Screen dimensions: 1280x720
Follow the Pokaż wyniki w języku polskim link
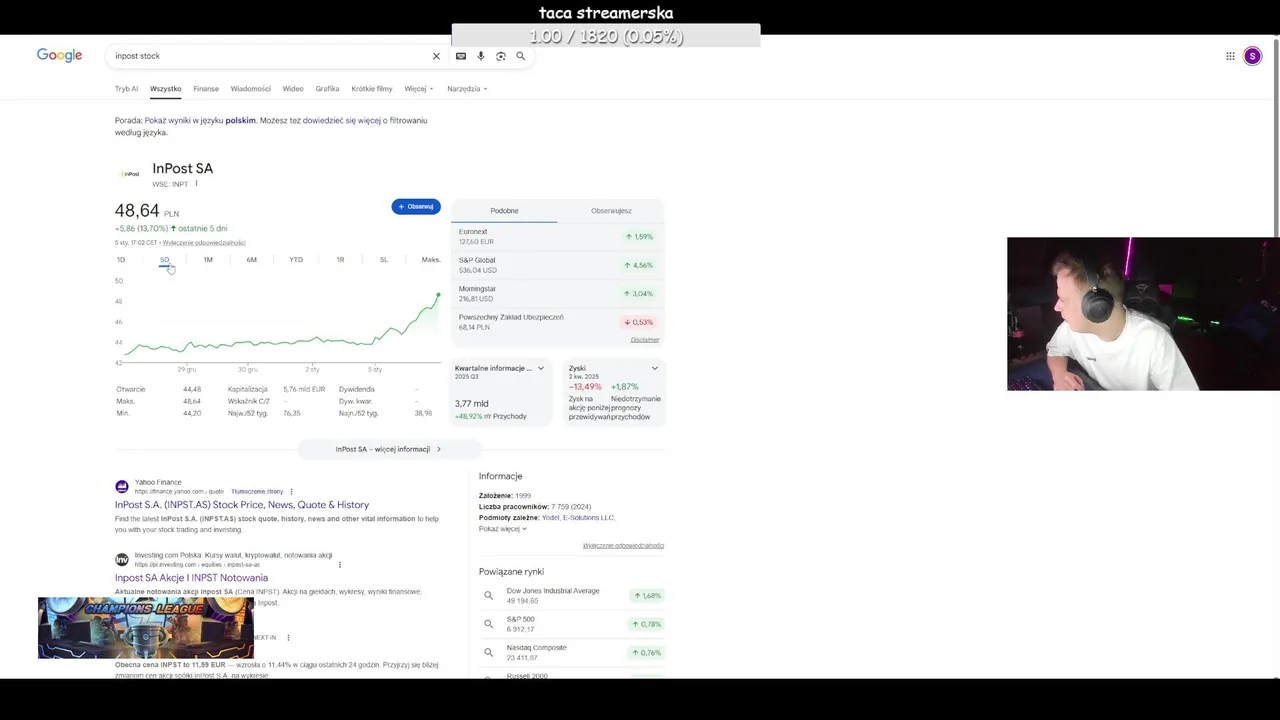tap(200, 120)
